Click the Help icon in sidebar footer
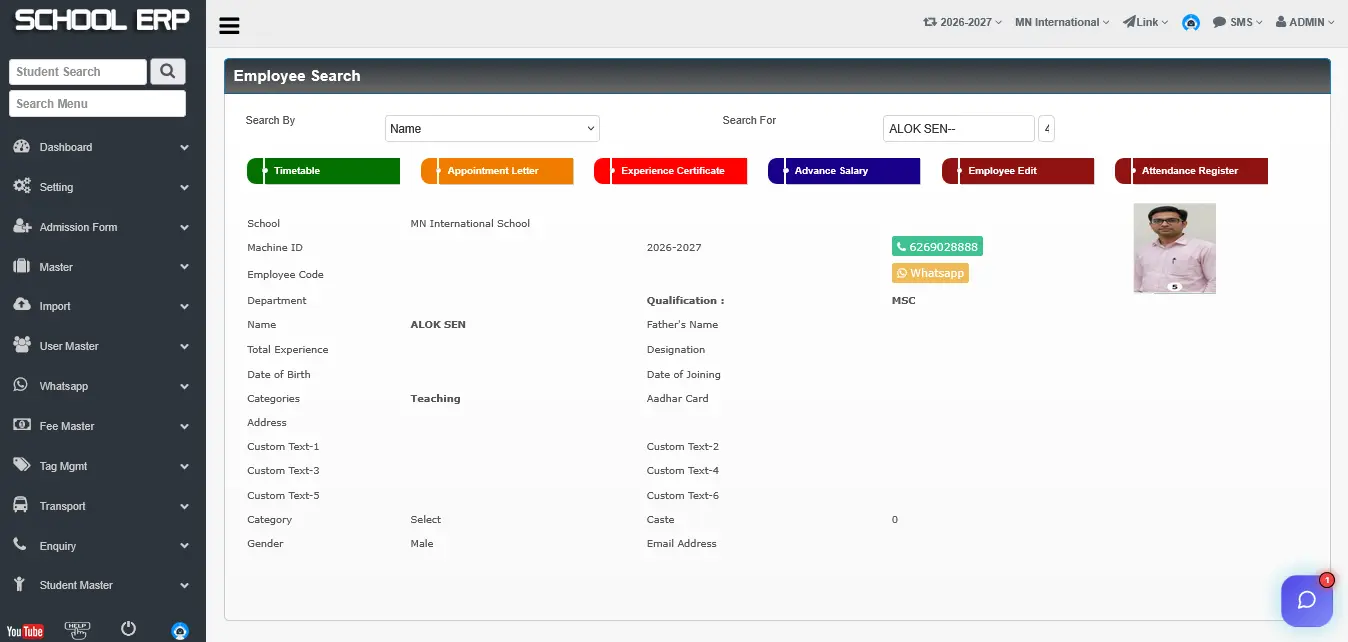Image resolution: width=1348 pixels, height=642 pixels. (x=77, y=630)
